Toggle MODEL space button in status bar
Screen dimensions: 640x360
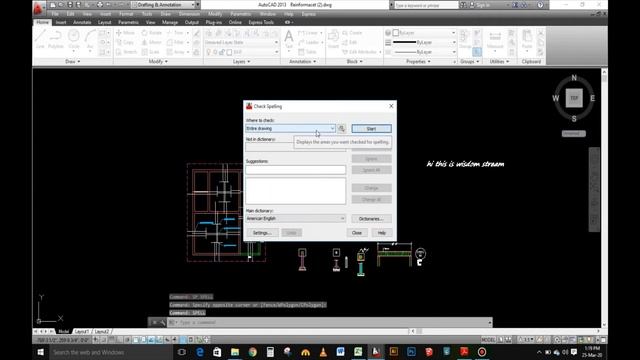click(x=488, y=340)
